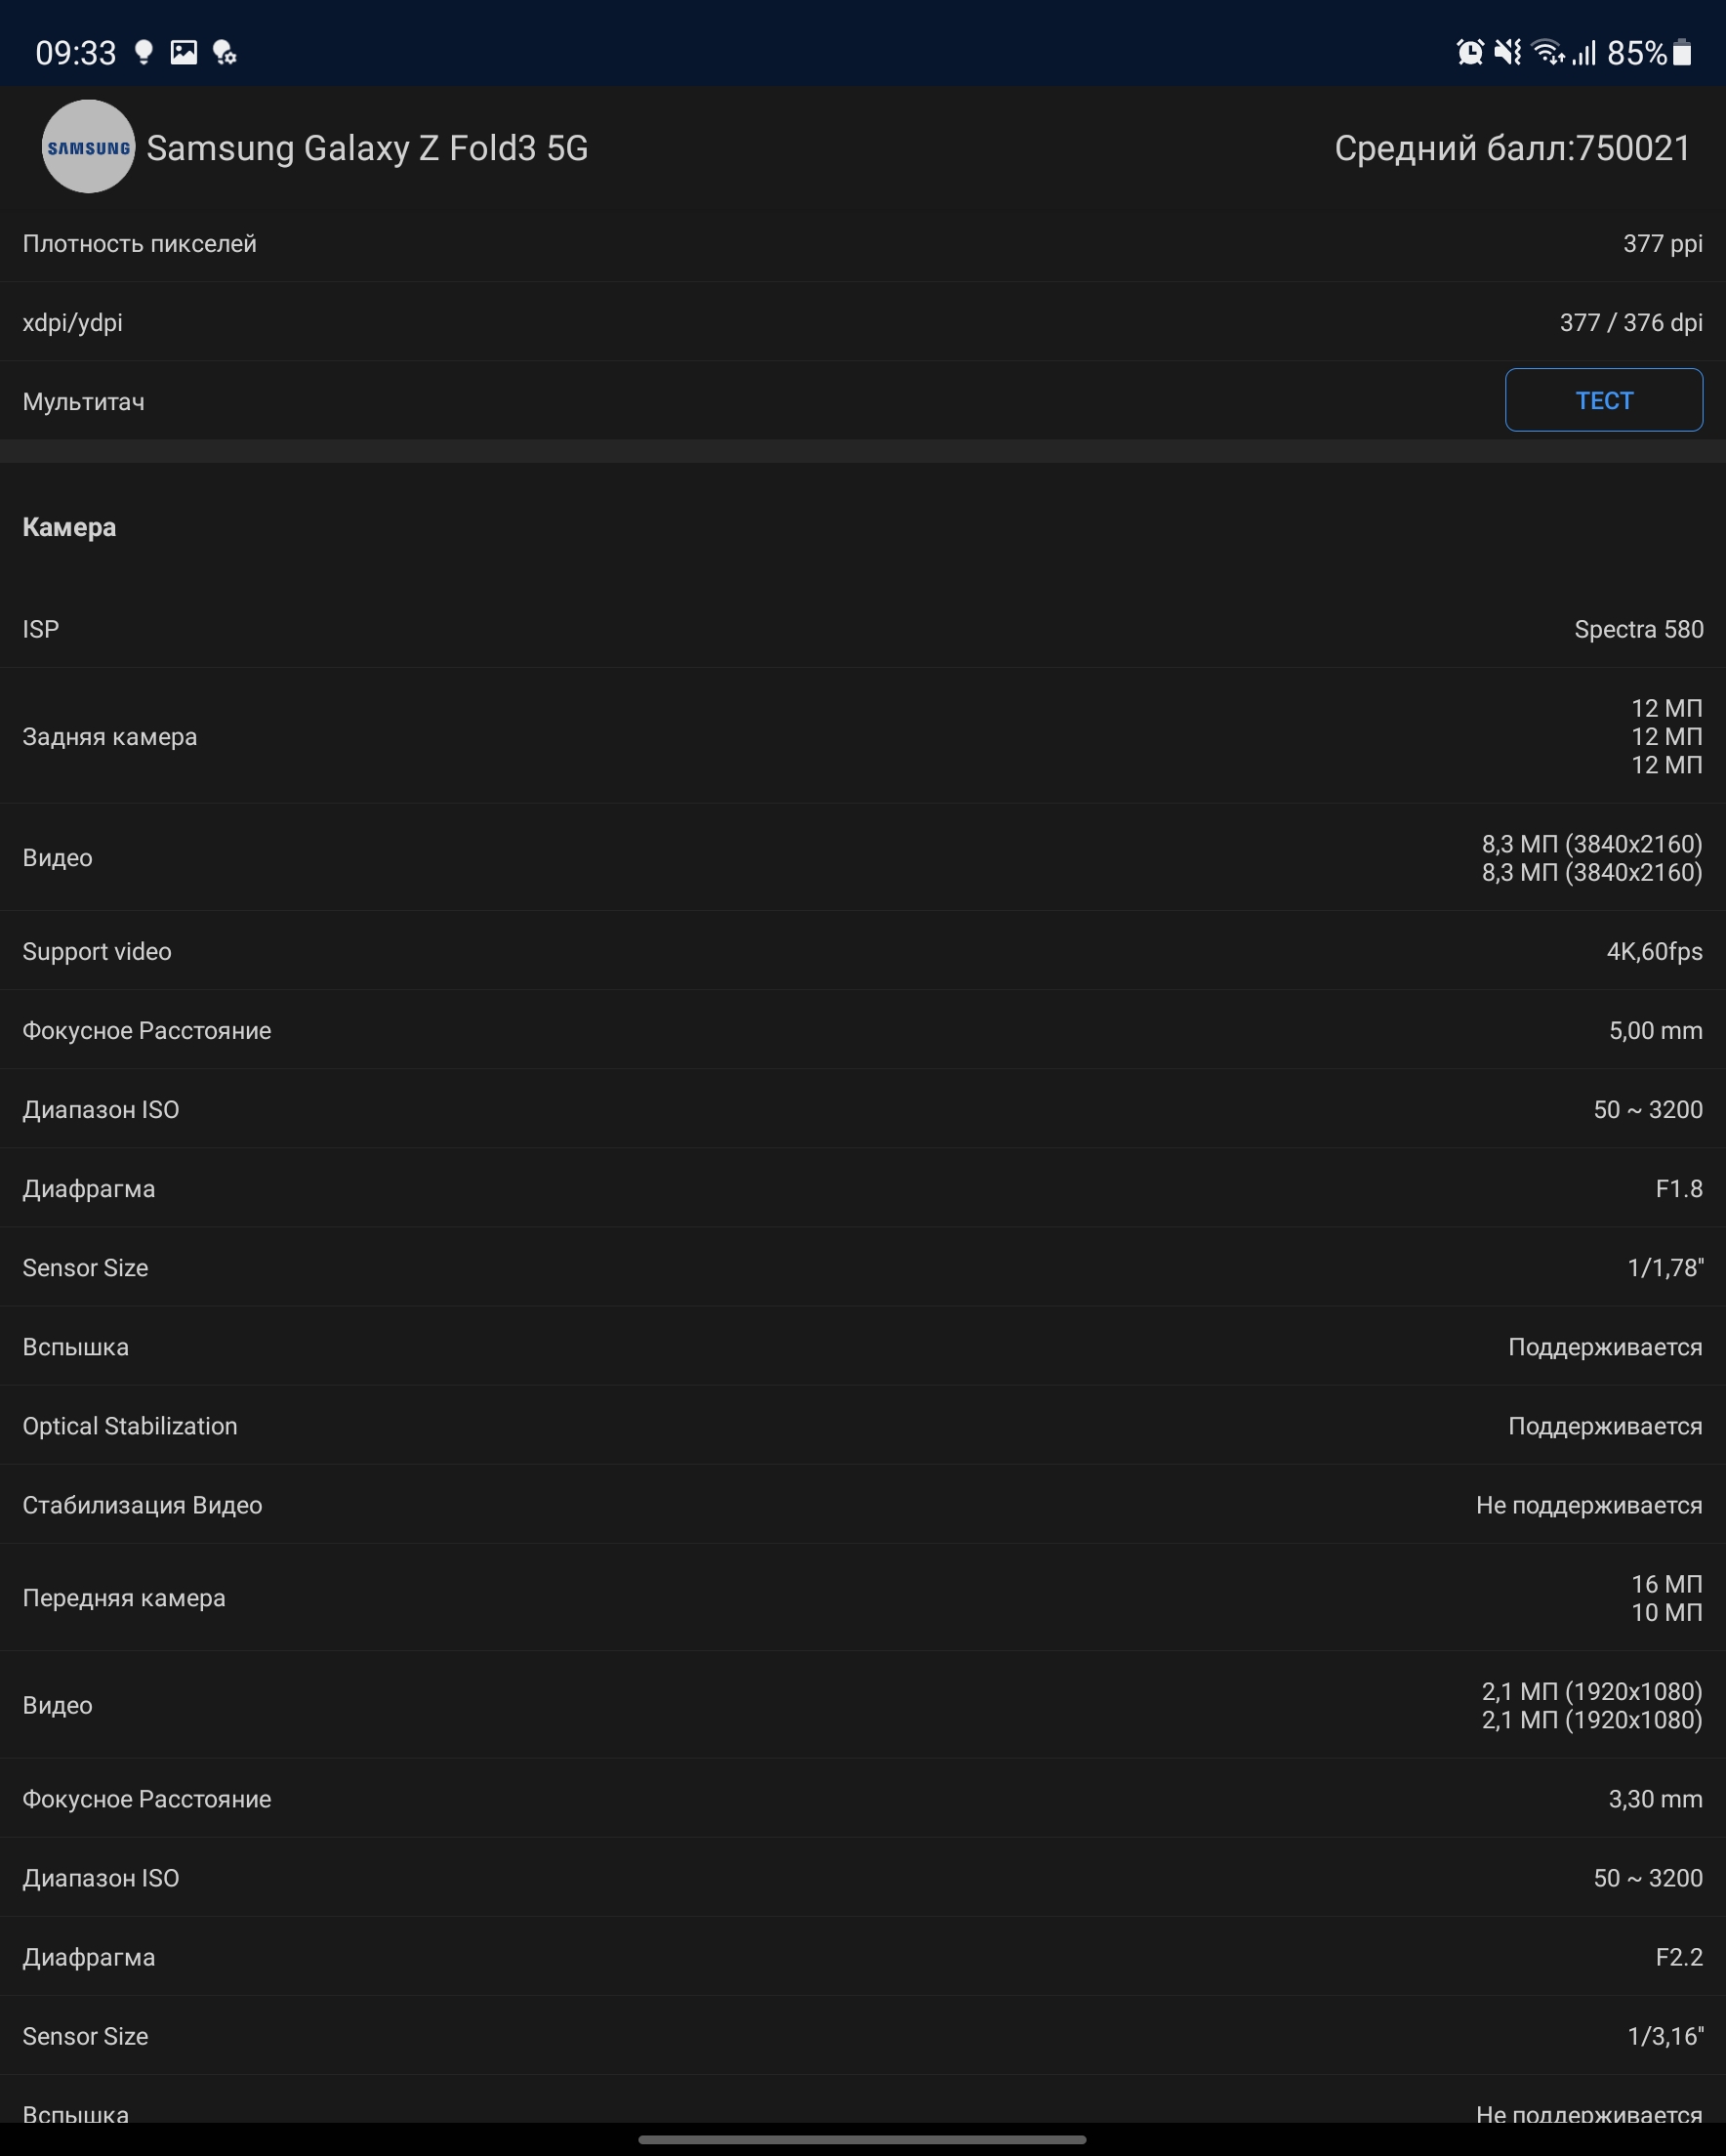The image size is (1726, 2156).
Task: Tap the Средний балл:750021 score text
Action: click(1511, 148)
